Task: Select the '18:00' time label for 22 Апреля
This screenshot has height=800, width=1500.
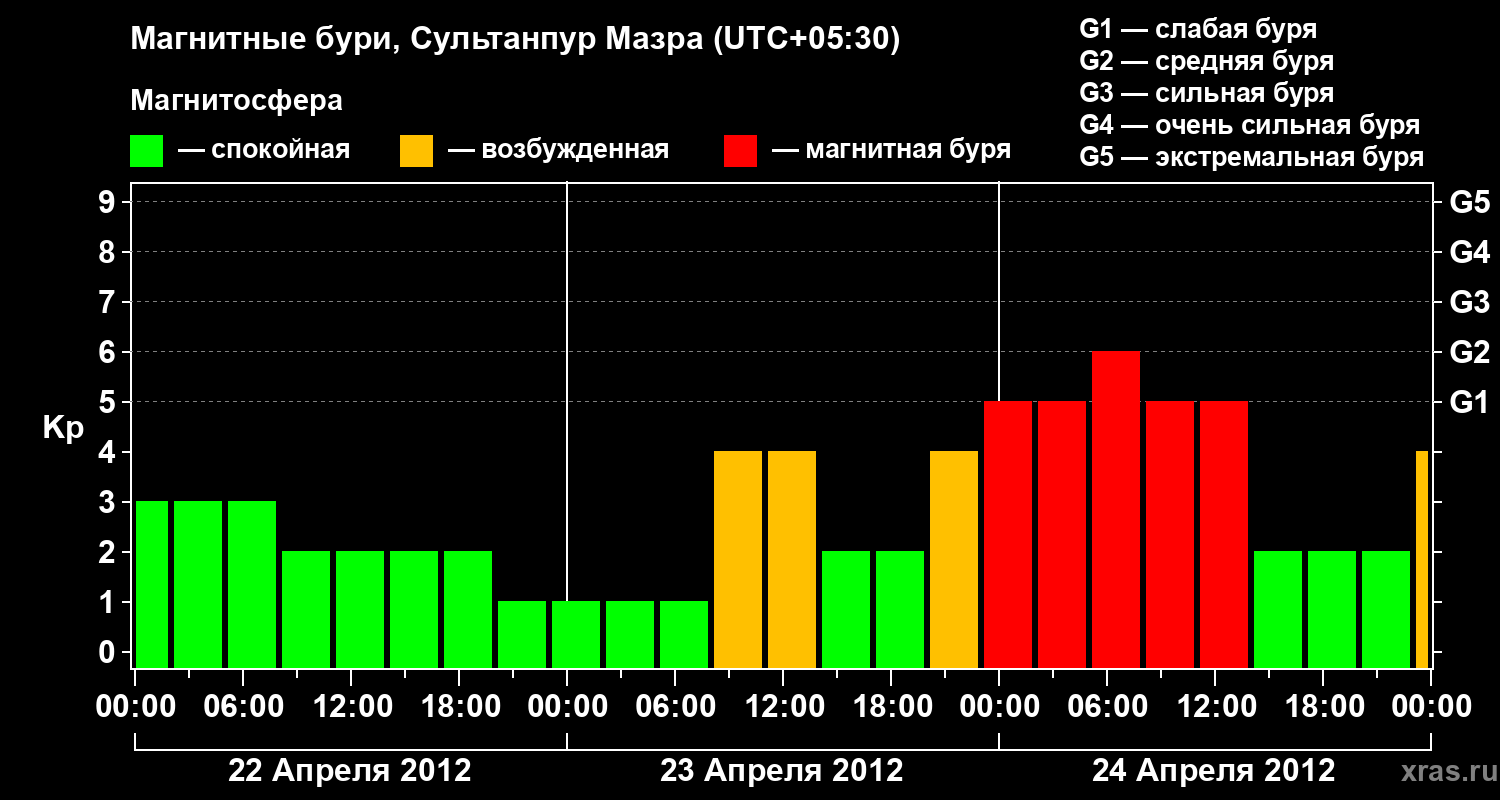Action: point(460,706)
